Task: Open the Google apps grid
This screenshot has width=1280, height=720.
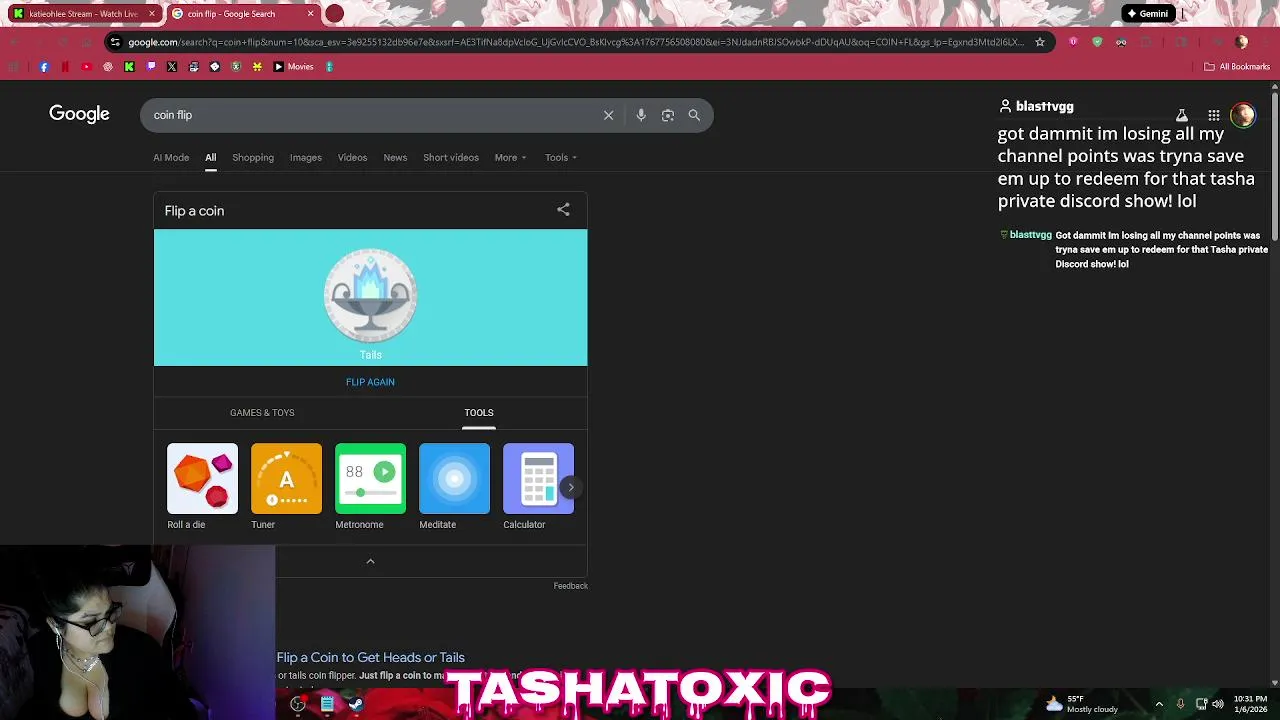Action: [x=1213, y=115]
